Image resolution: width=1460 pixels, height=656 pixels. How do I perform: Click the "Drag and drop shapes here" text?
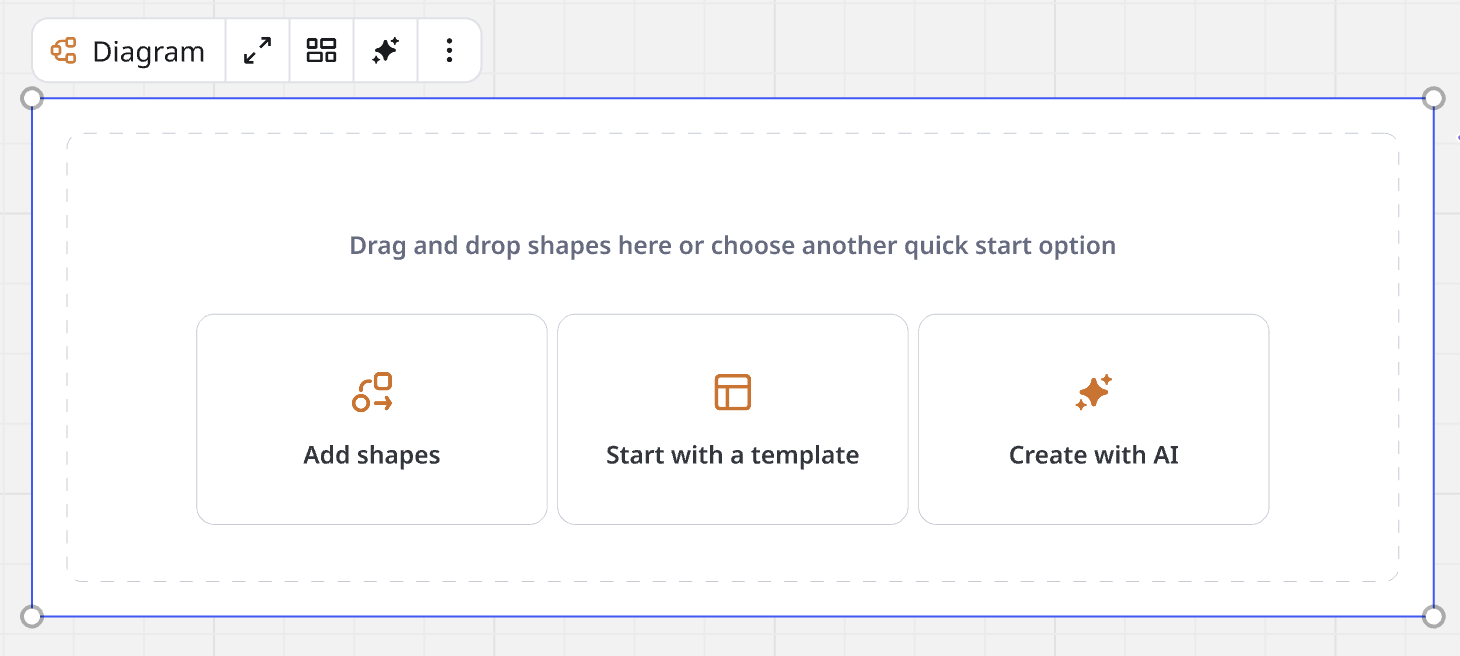732,245
